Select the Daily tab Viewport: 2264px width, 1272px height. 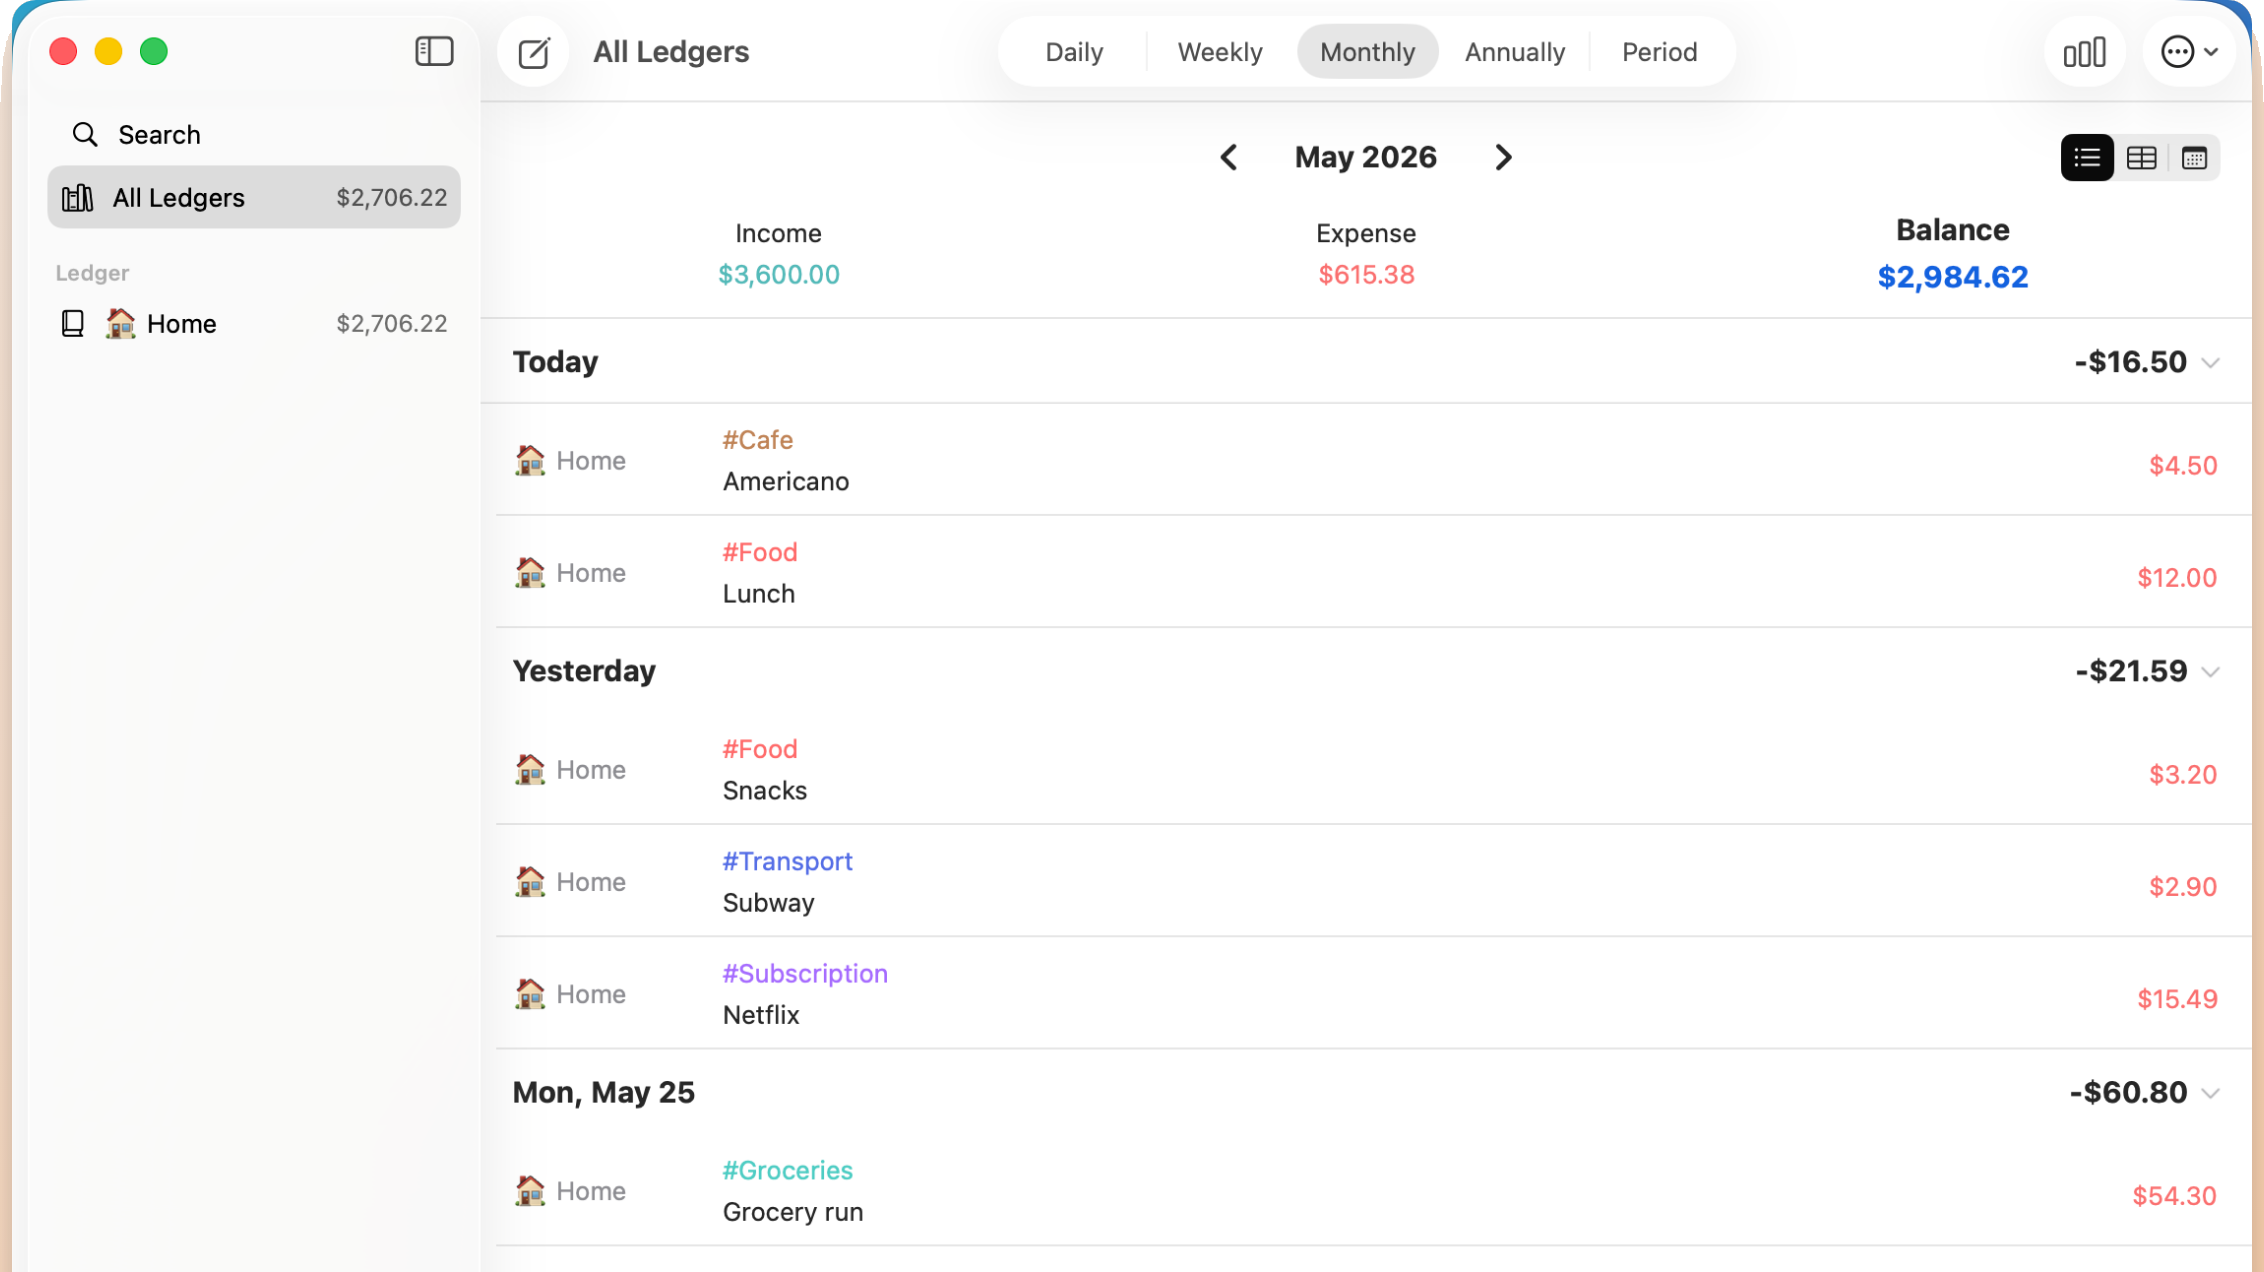1074,52
